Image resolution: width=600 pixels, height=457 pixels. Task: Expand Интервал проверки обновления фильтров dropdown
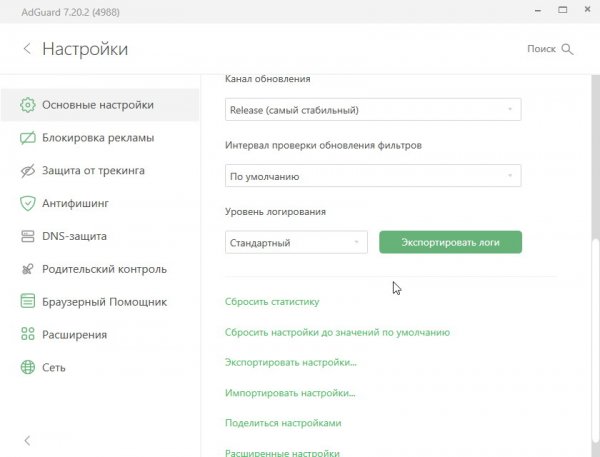click(373, 176)
